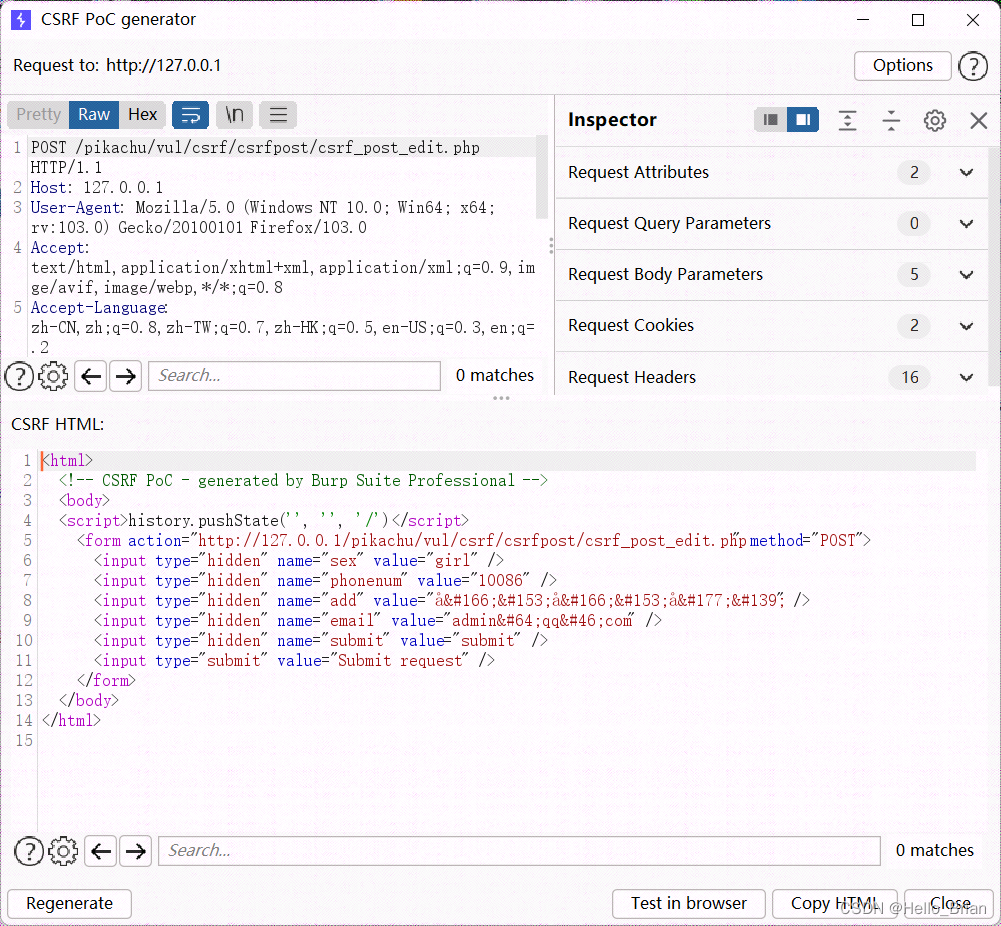Click the request editor vertical scrollbar
The image size is (1001, 926).
pos(542,177)
